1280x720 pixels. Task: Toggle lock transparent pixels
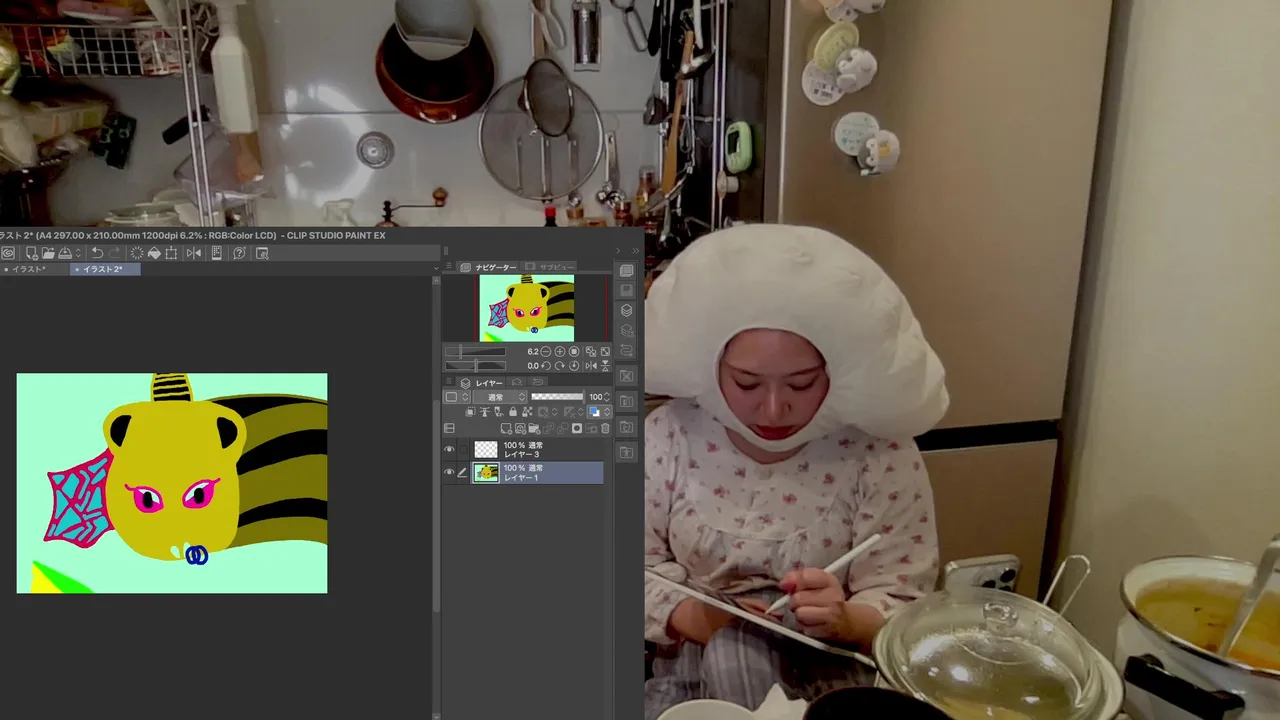(527, 411)
